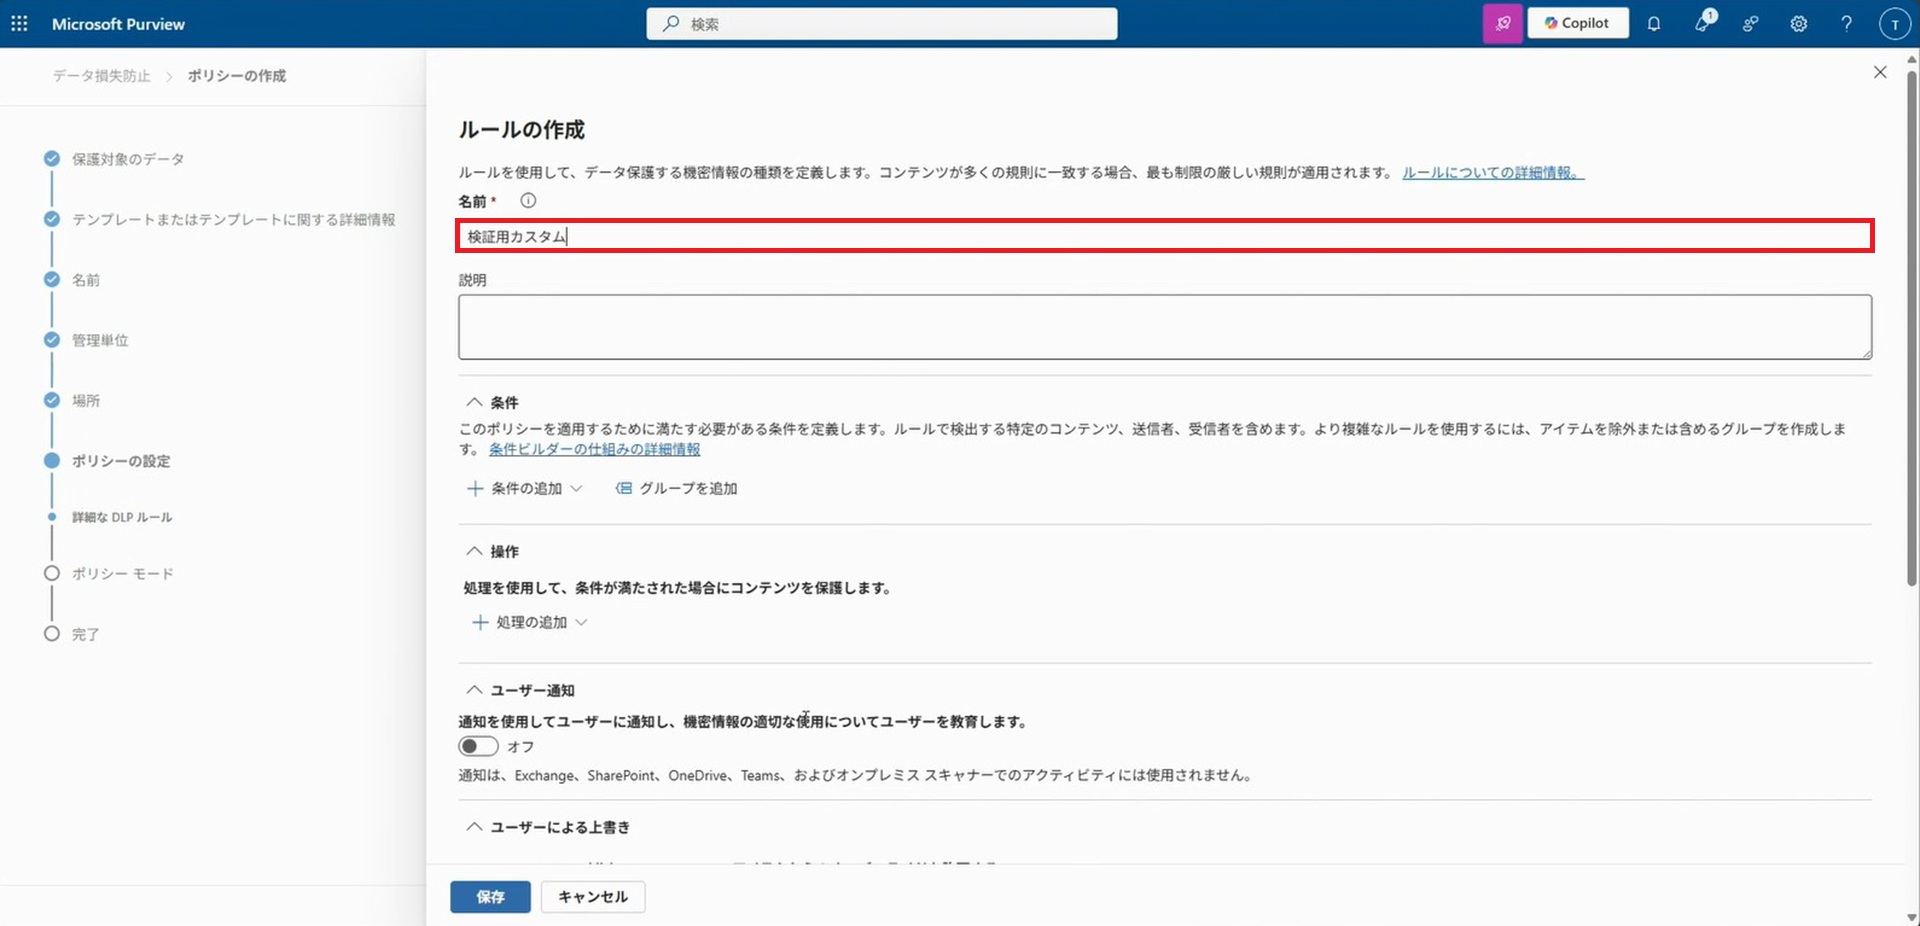
Task: Open the app launcher waffle icon
Action: pos(19,23)
